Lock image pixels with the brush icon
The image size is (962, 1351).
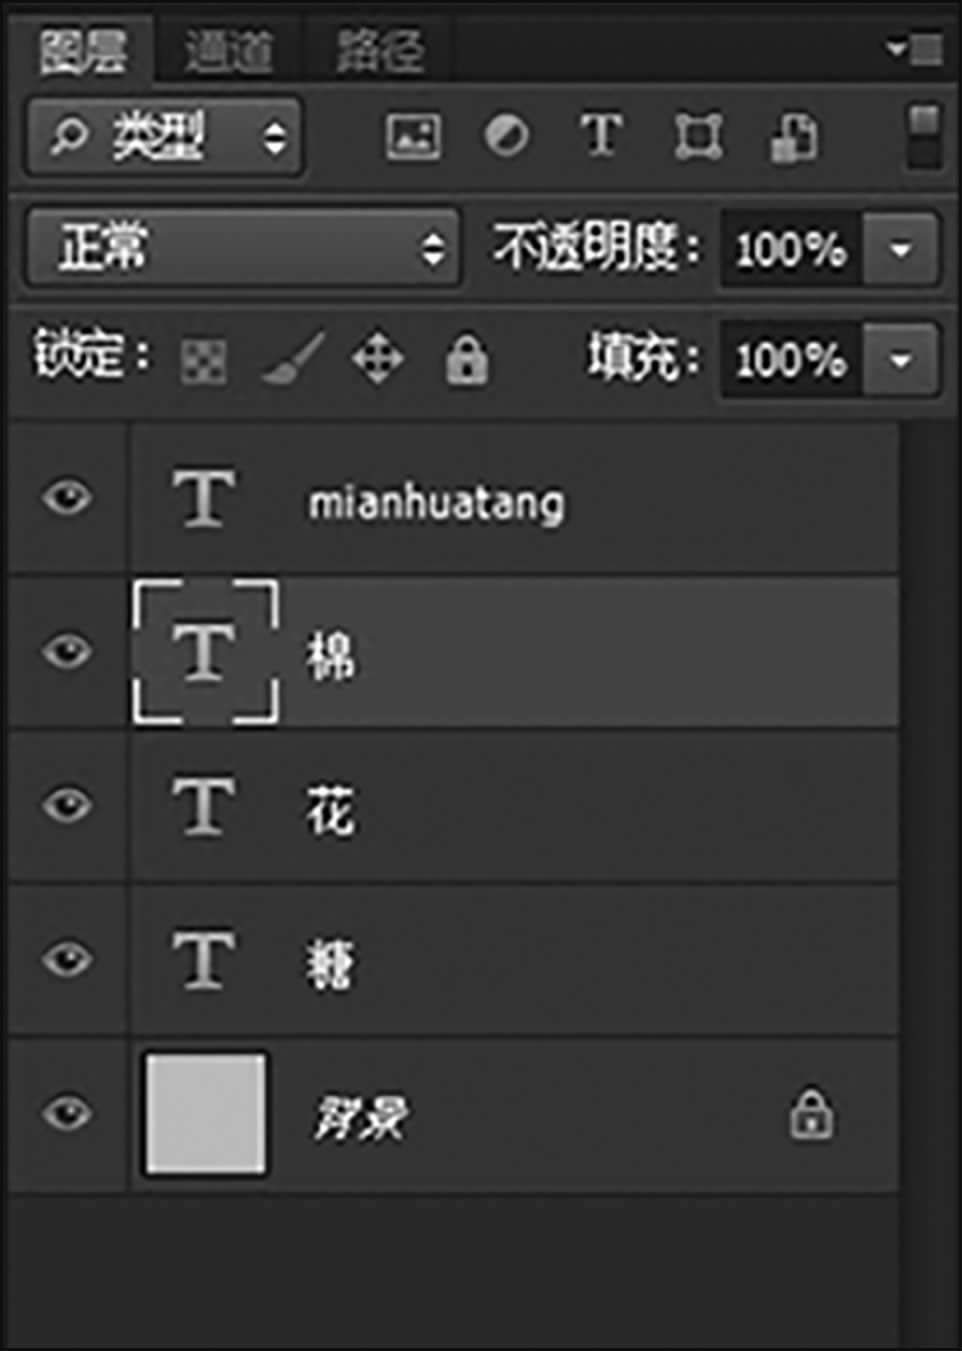292,359
